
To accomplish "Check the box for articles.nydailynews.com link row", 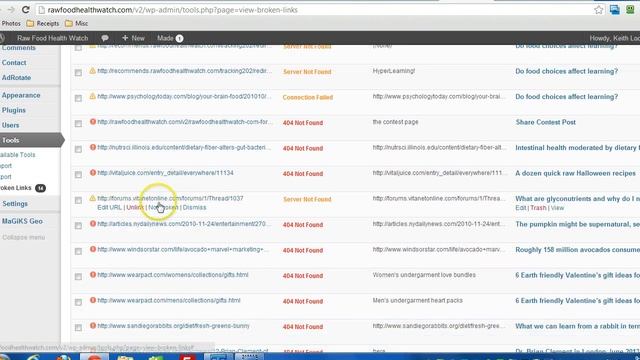I will point(78,226).
